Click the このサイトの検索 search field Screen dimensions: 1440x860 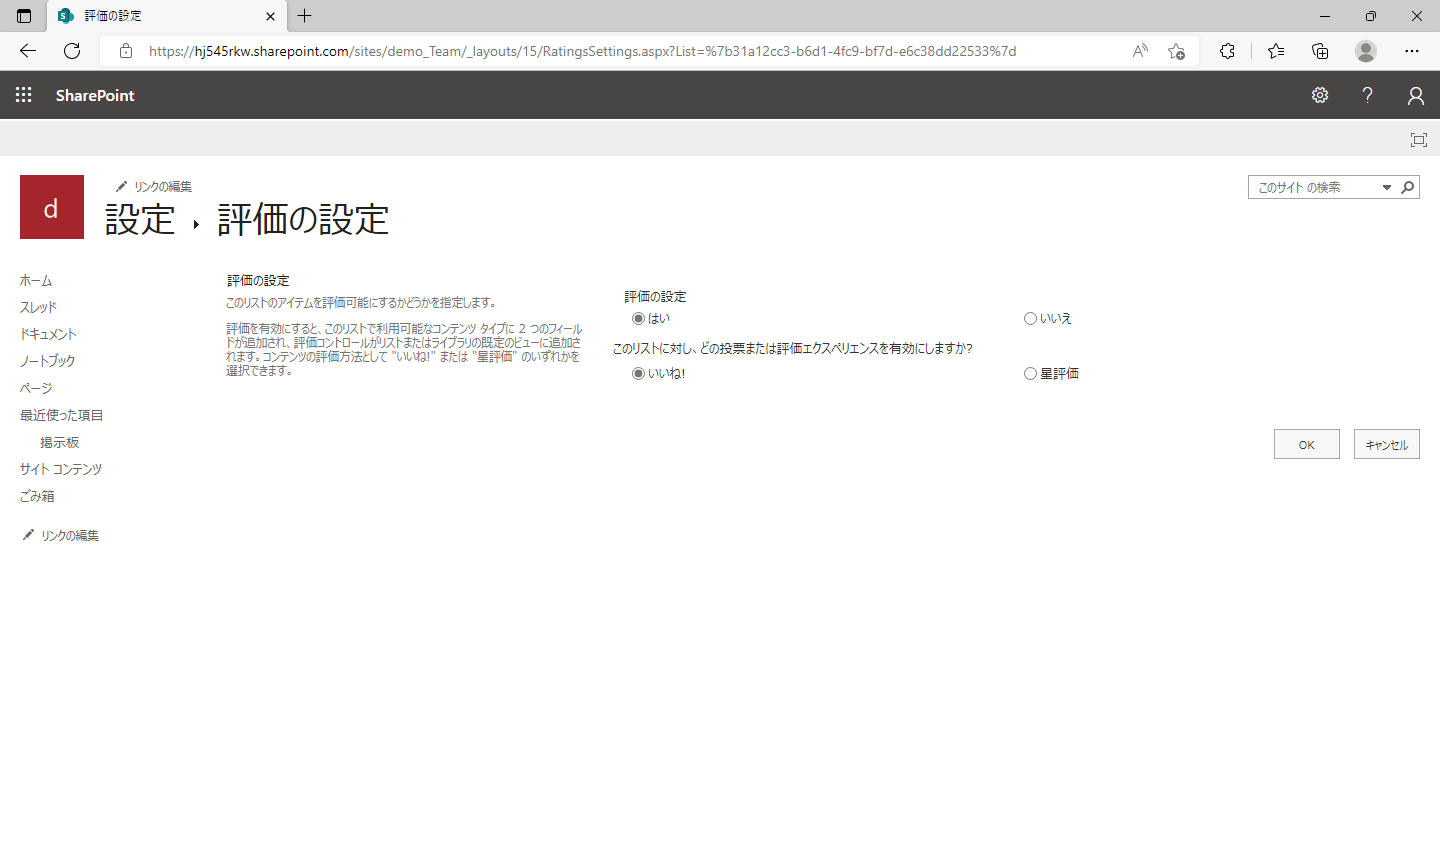tap(1313, 187)
